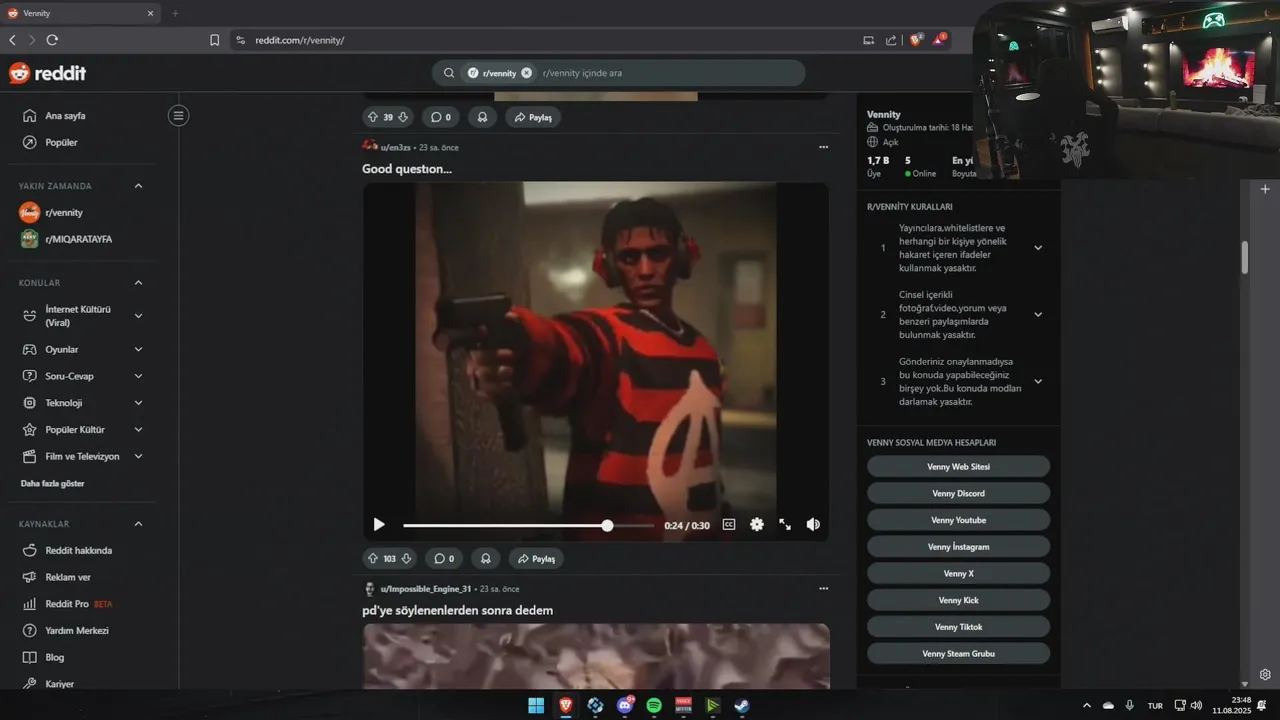
Task: Expand Film ve Televizyon topic
Action: click(138, 456)
